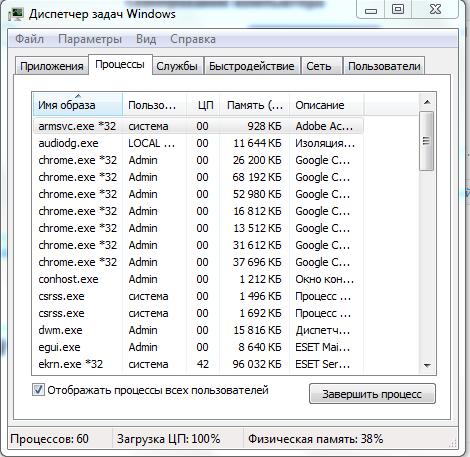
Task: Select chrome.exe using 37 696 КБ
Action: 198,262
